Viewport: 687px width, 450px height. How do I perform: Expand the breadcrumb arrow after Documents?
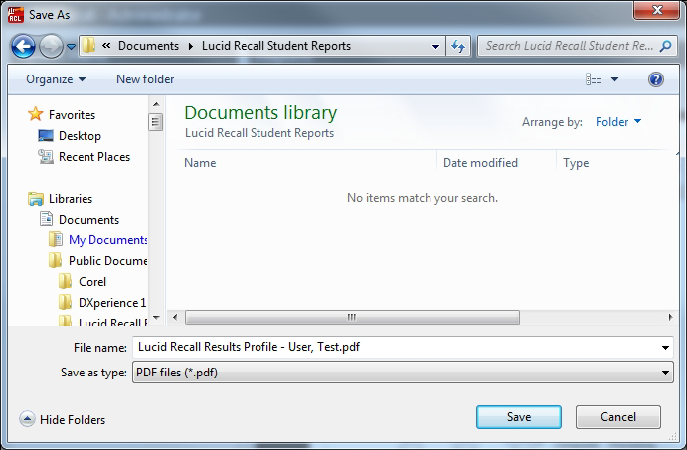[191, 46]
